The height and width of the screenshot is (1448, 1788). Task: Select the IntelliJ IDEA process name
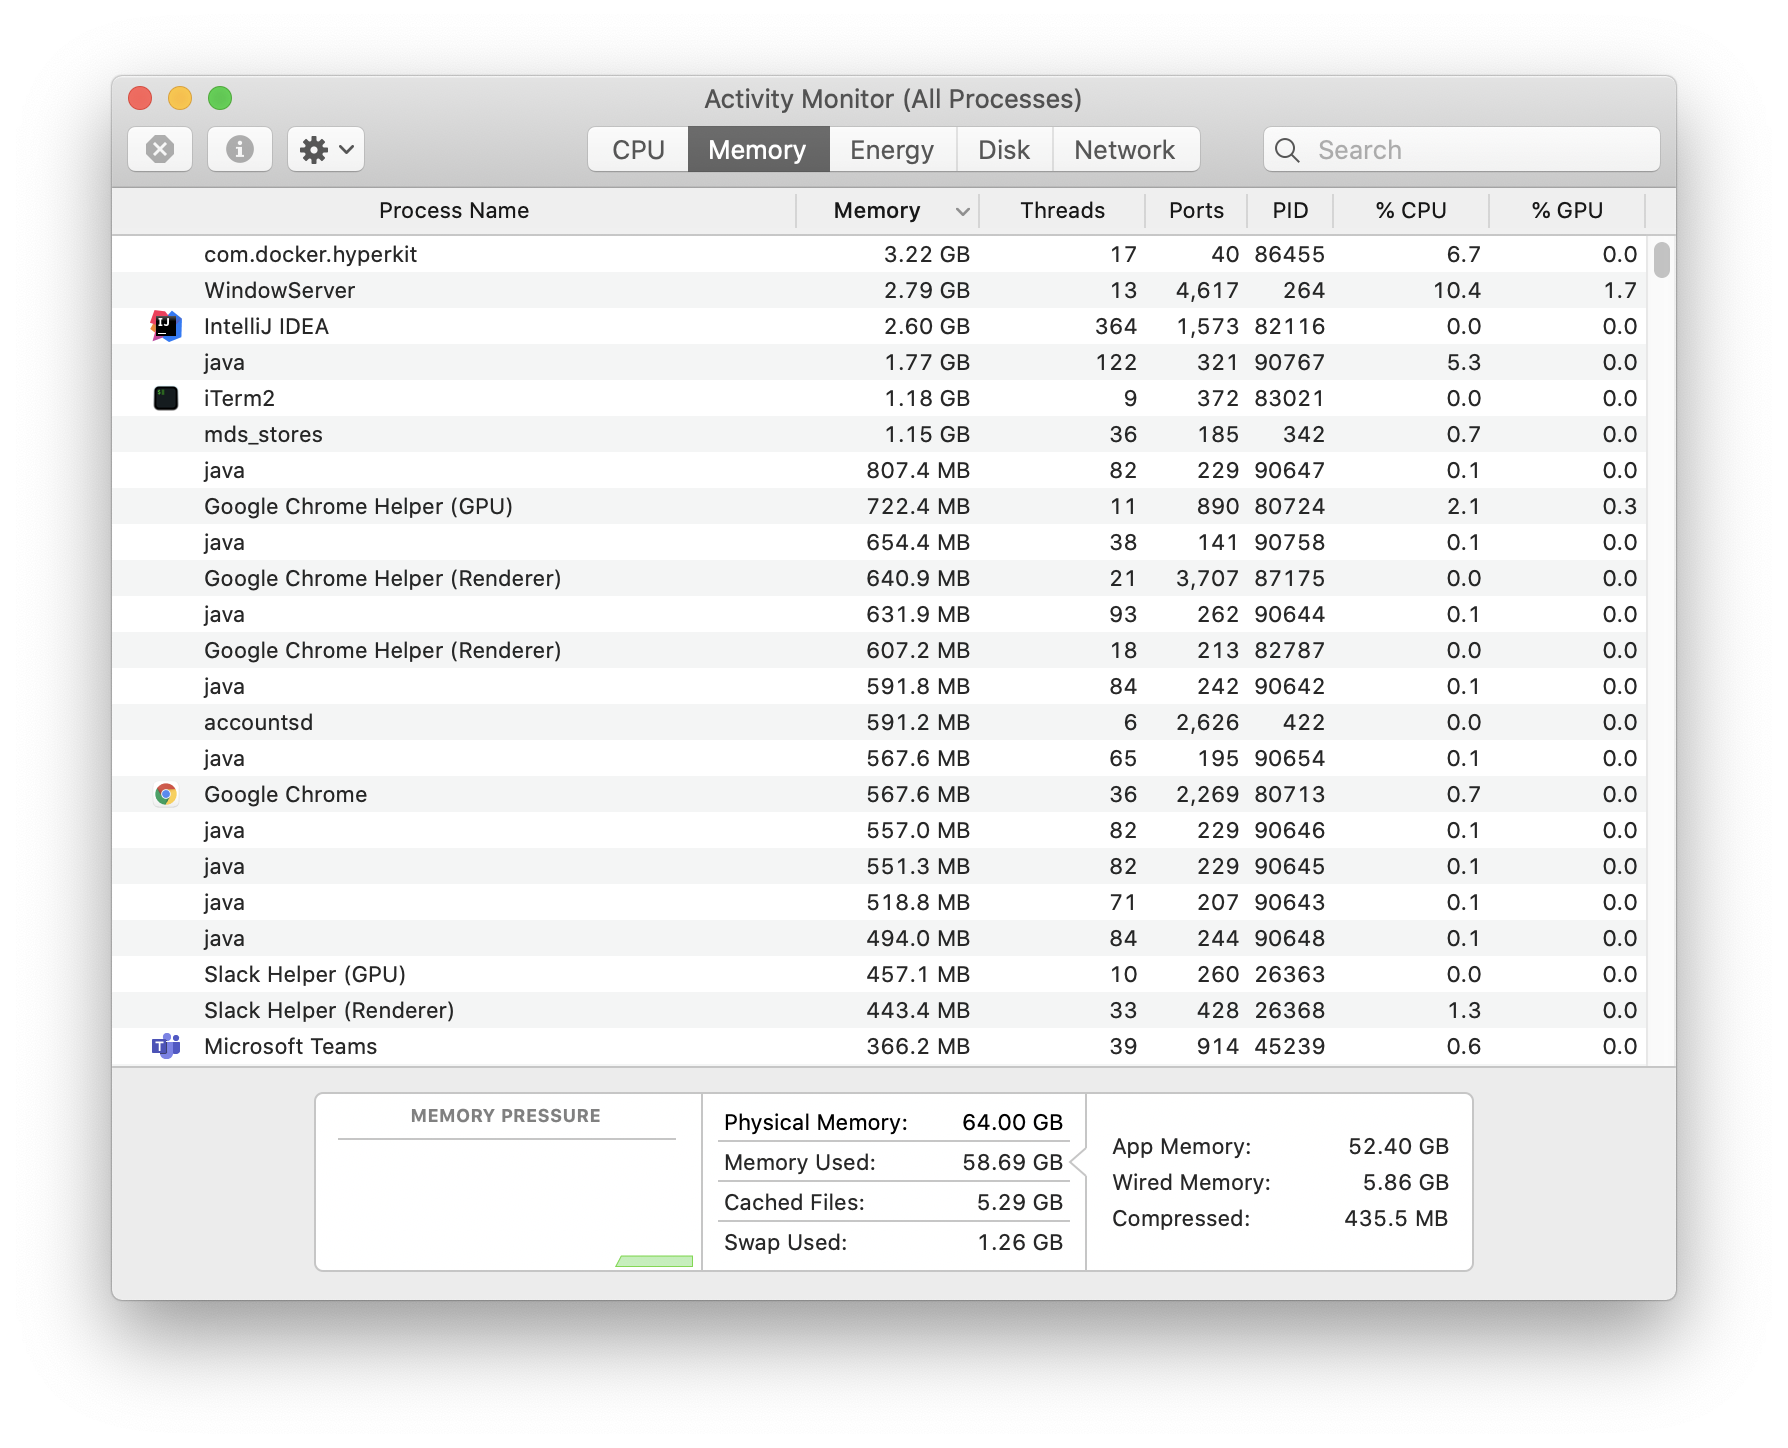266,326
